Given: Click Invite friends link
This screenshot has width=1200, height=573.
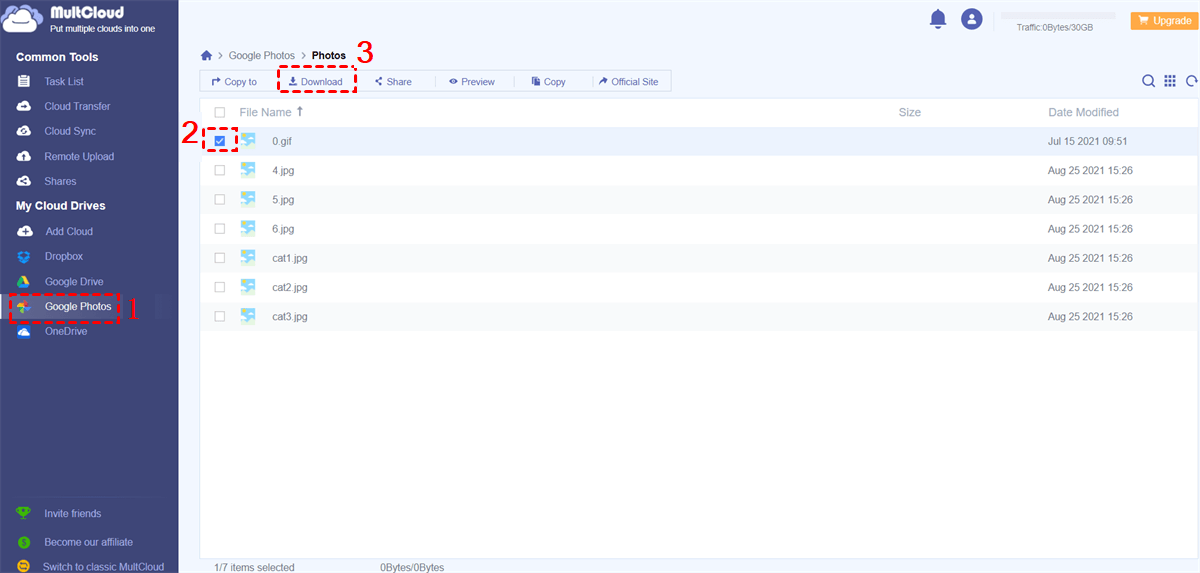Looking at the screenshot, I should coord(73,513).
